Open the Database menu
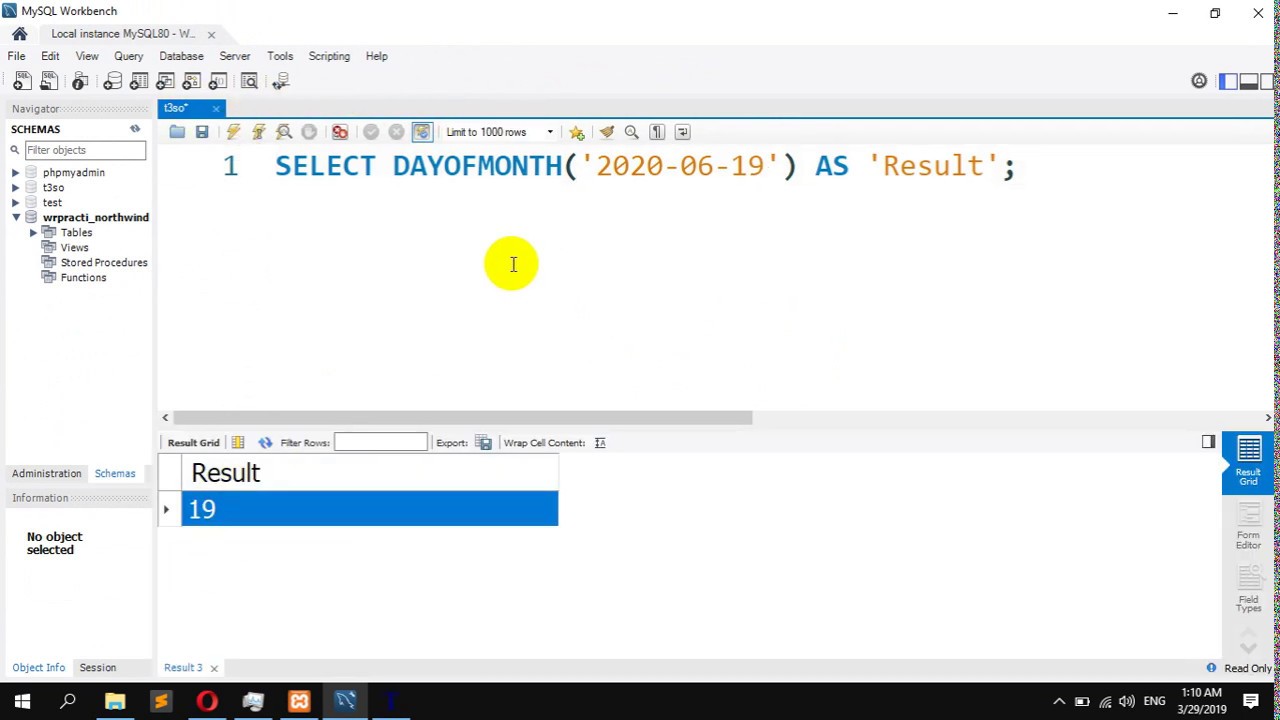The width and height of the screenshot is (1280, 720). [181, 56]
